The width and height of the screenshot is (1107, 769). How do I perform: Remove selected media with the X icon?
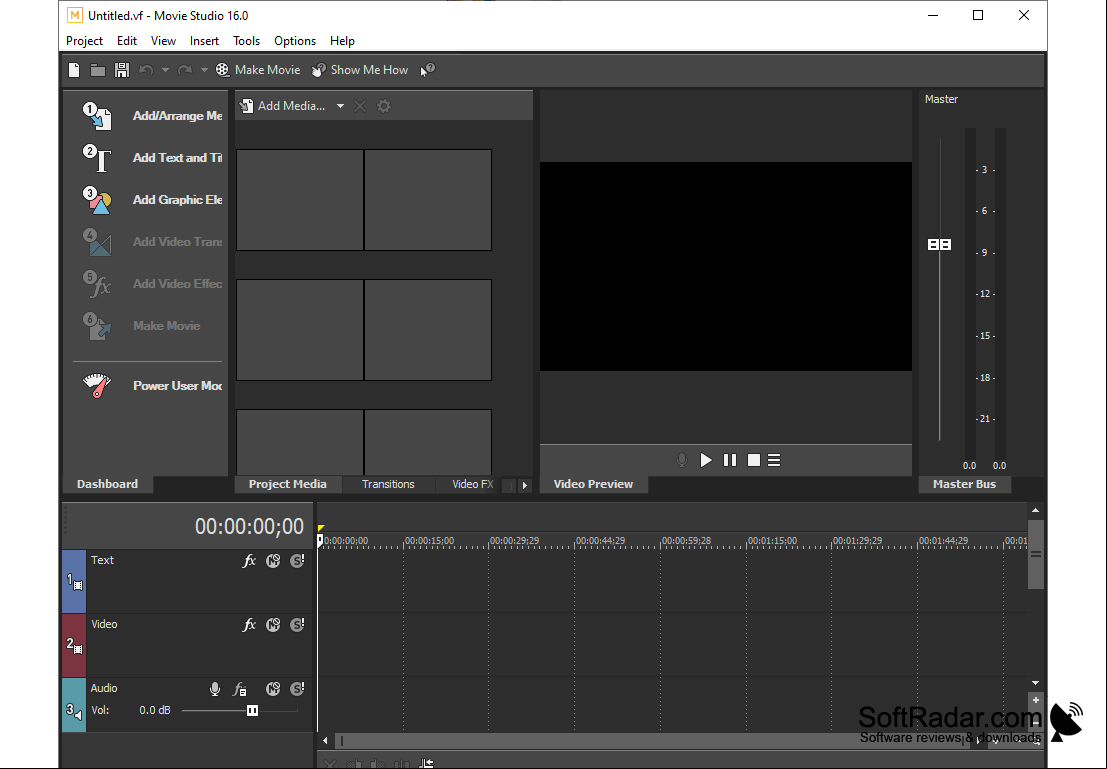[x=360, y=106]
